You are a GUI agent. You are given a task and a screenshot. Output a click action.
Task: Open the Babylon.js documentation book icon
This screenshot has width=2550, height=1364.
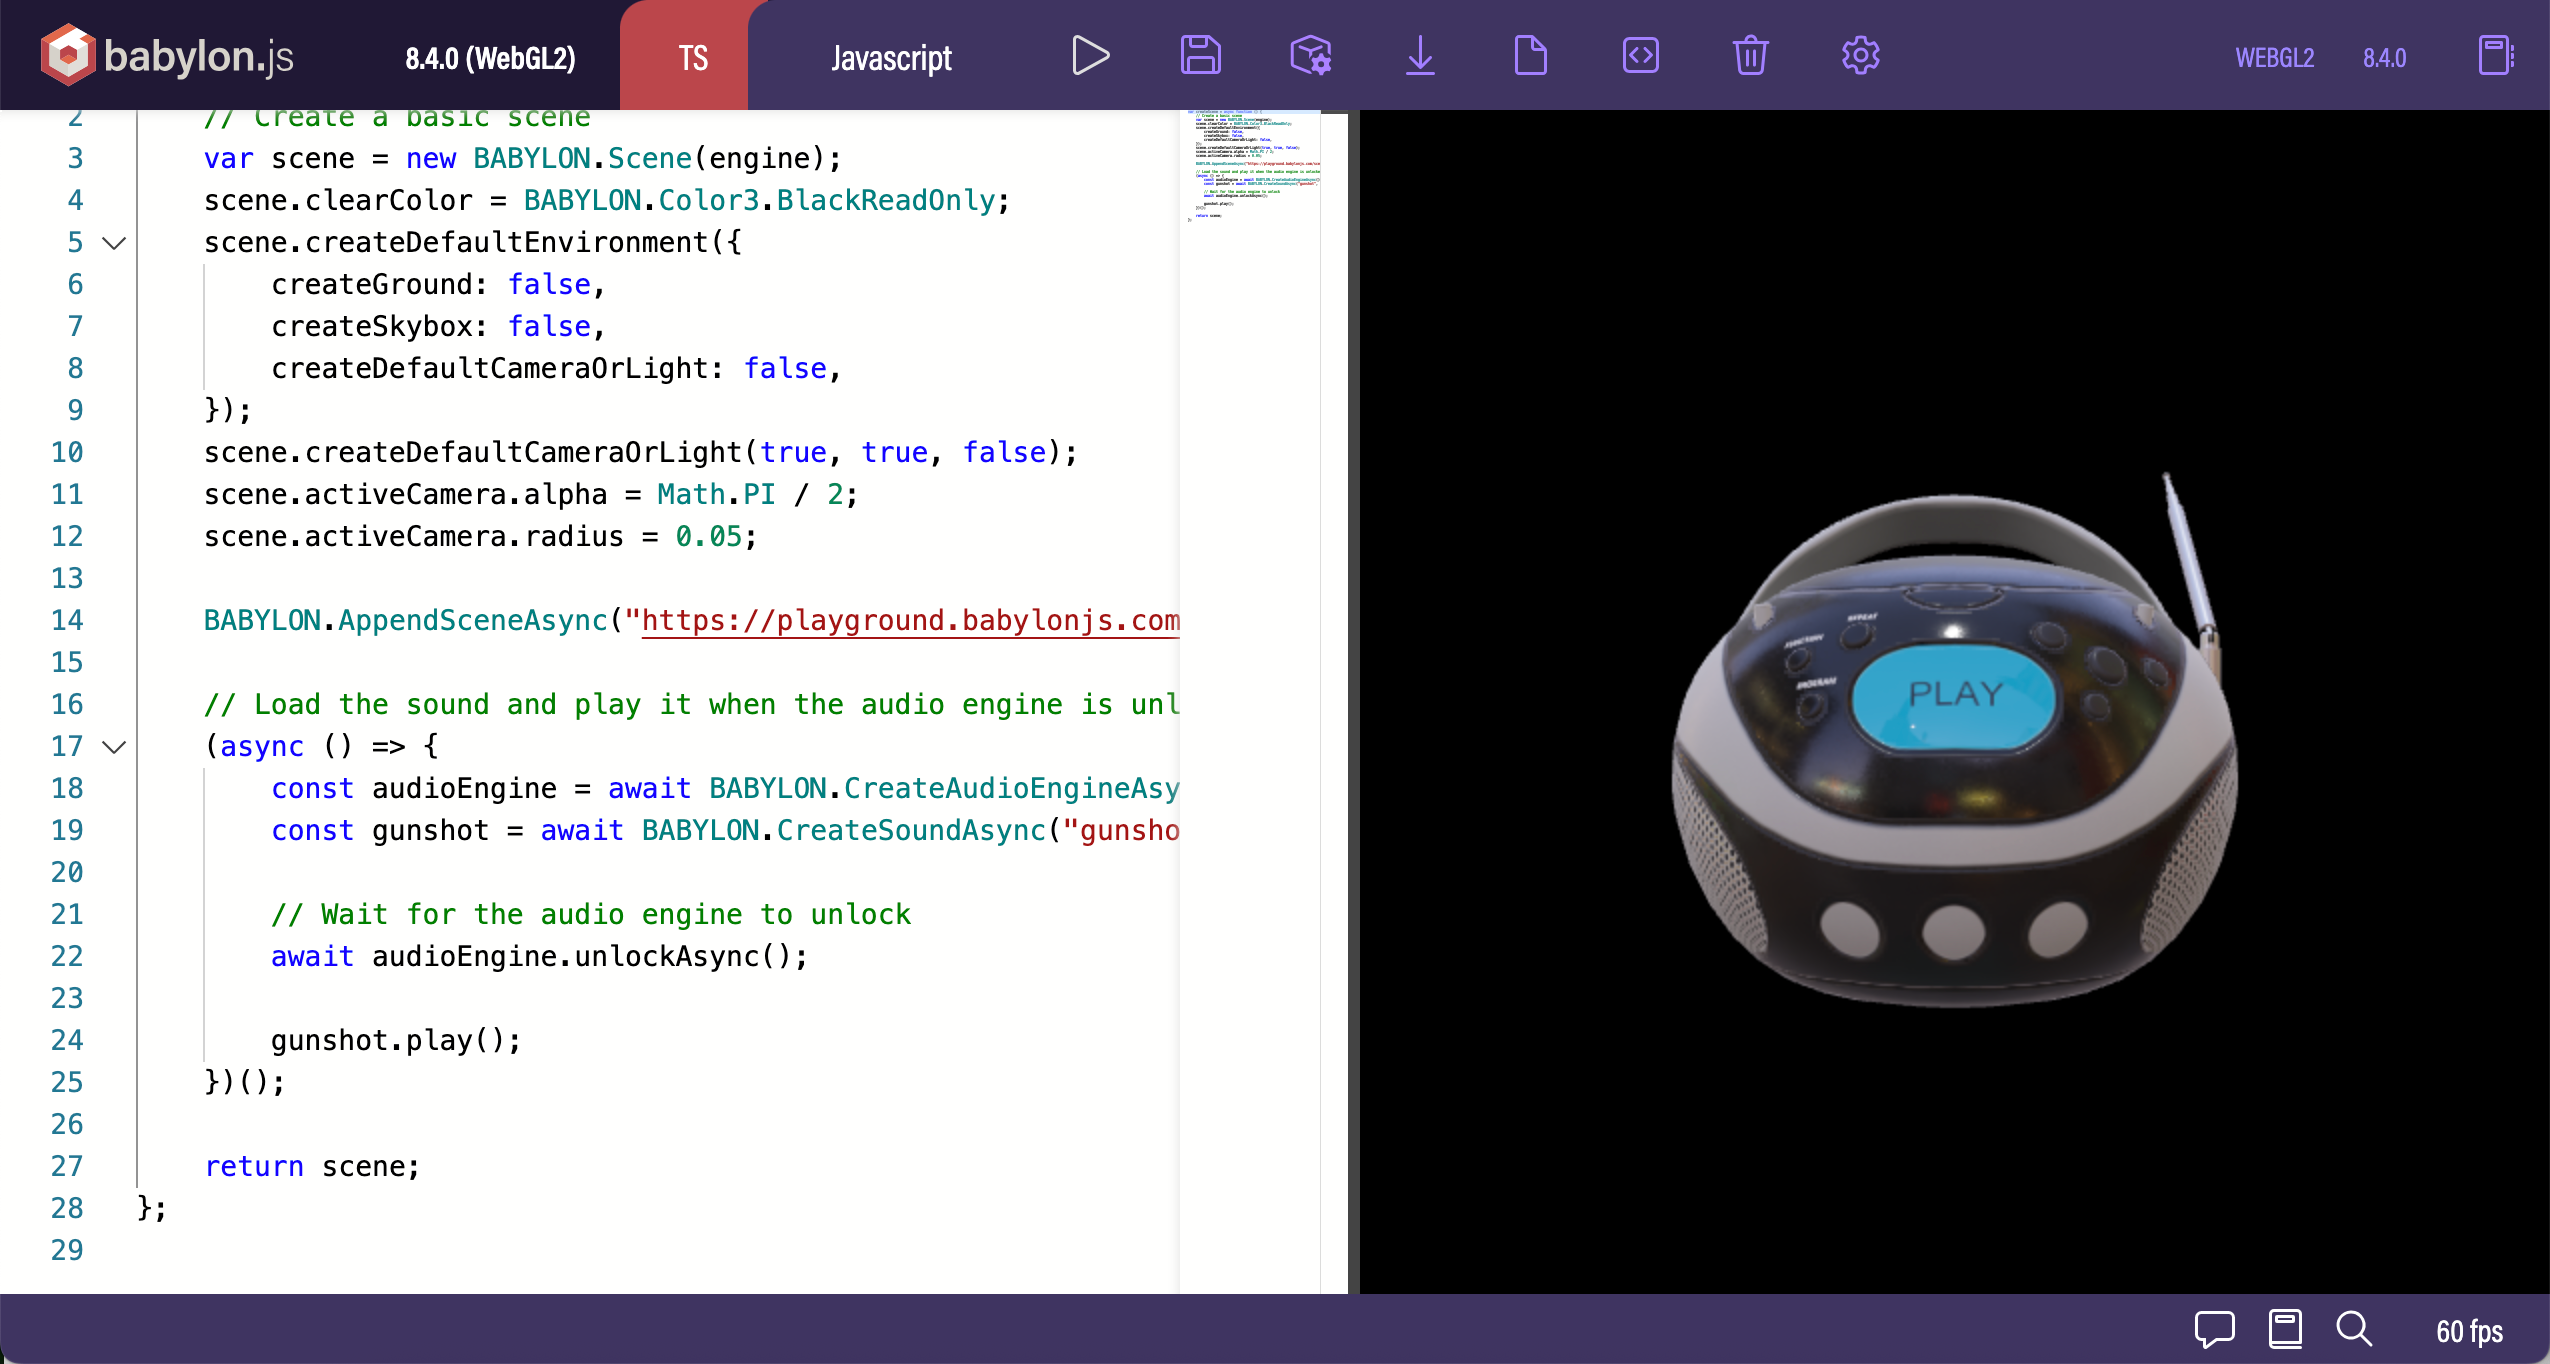[2283, 1328]
